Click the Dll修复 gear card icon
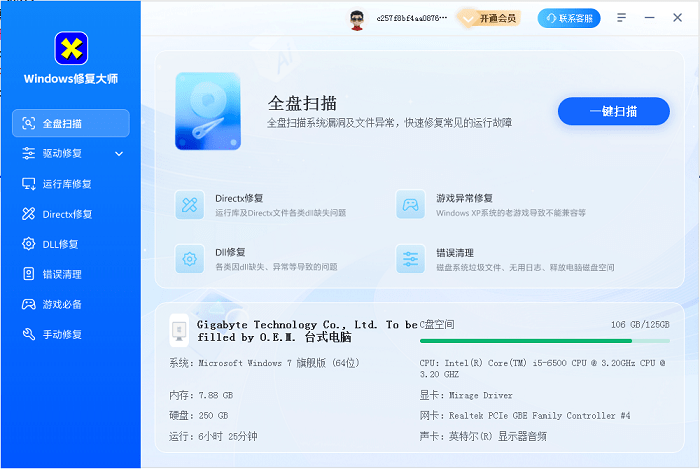 click(189, 259)
